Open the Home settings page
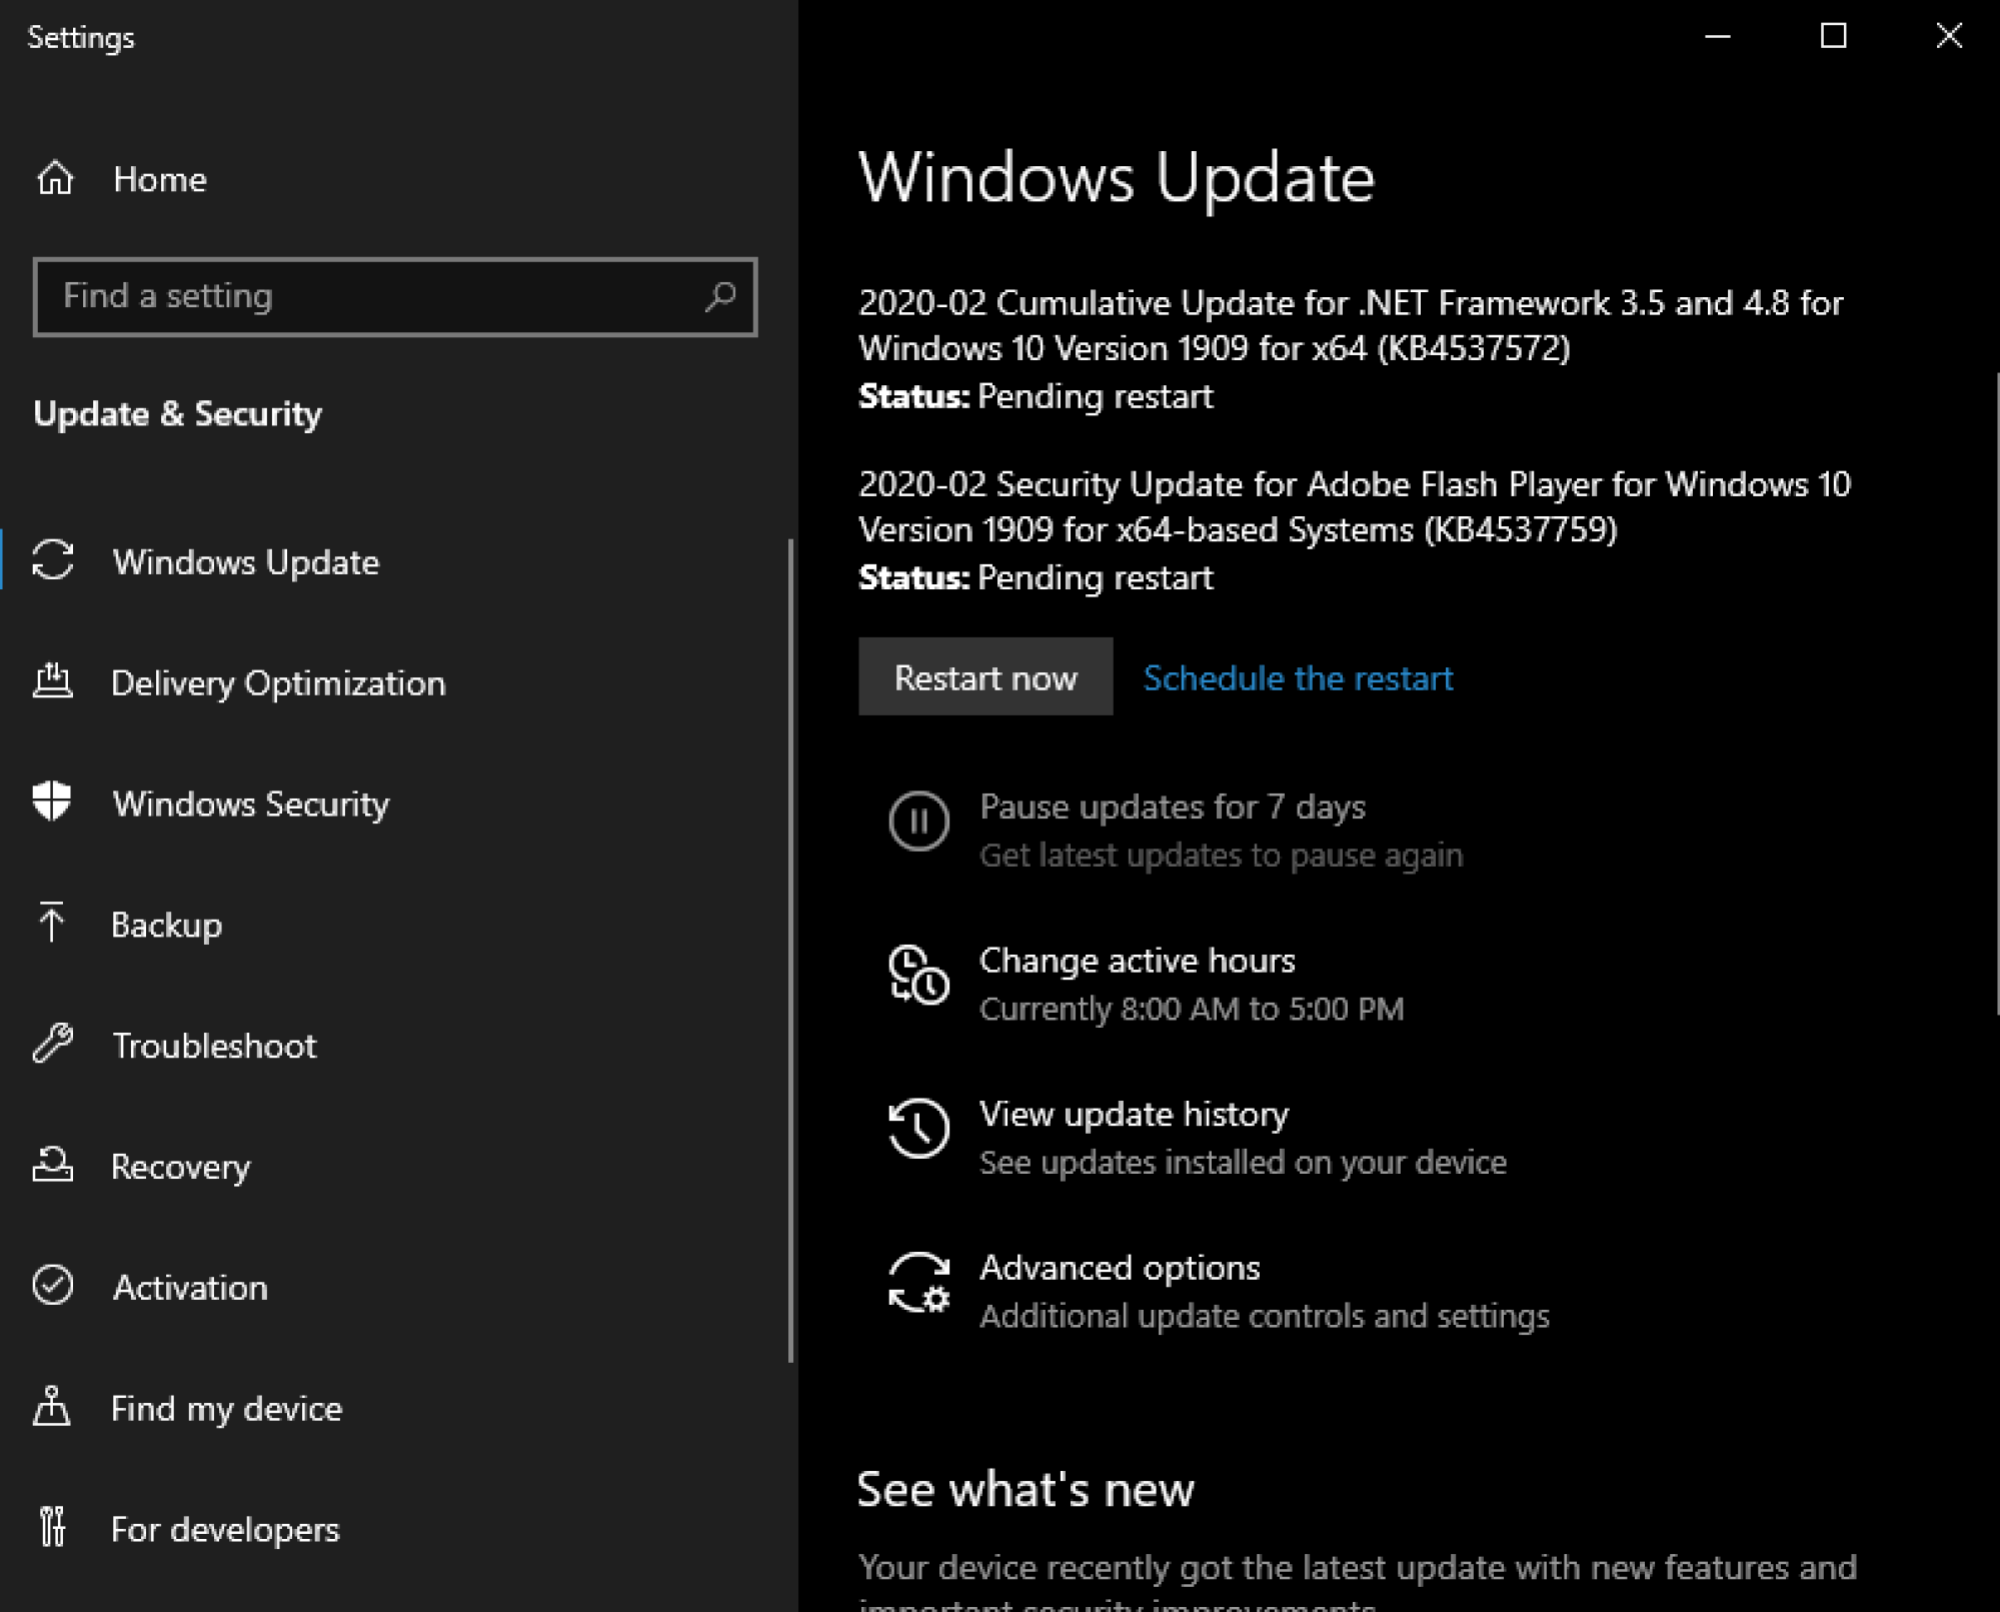Image resolution: width=2000 pixels, height=1612 pixels. click(x=398, y=179)
